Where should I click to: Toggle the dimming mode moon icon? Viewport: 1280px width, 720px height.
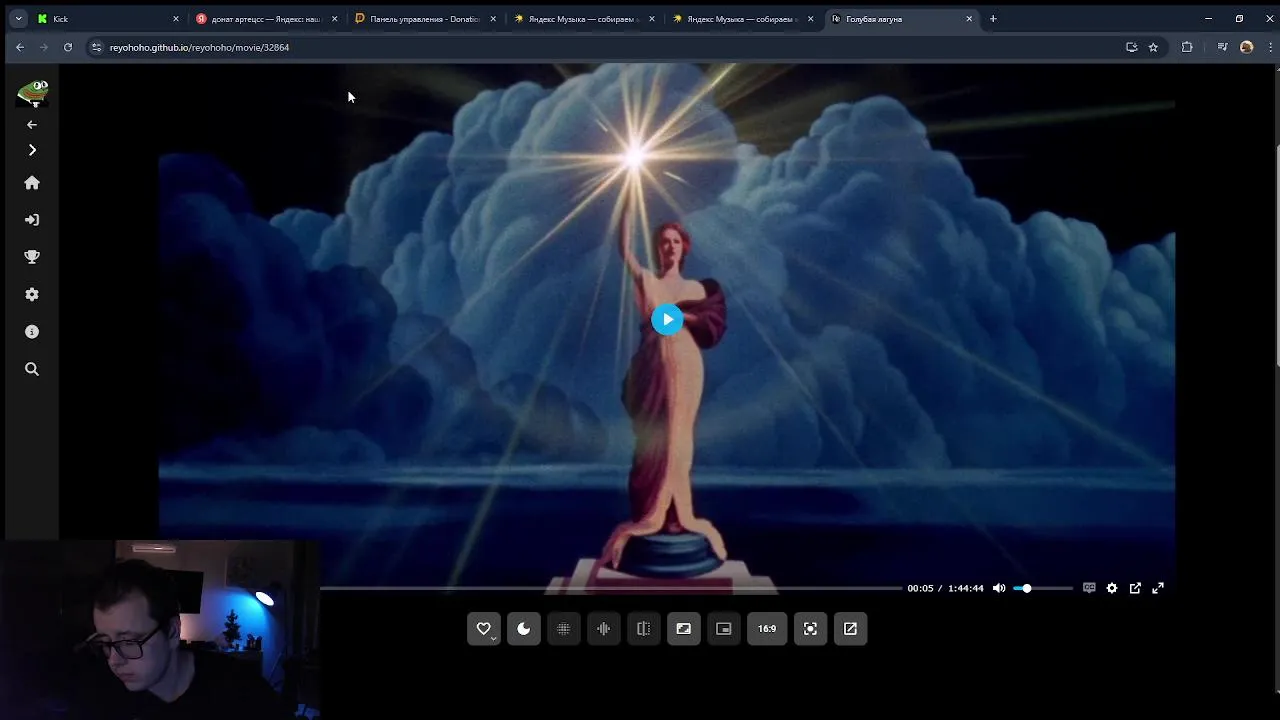pos(524,629)
